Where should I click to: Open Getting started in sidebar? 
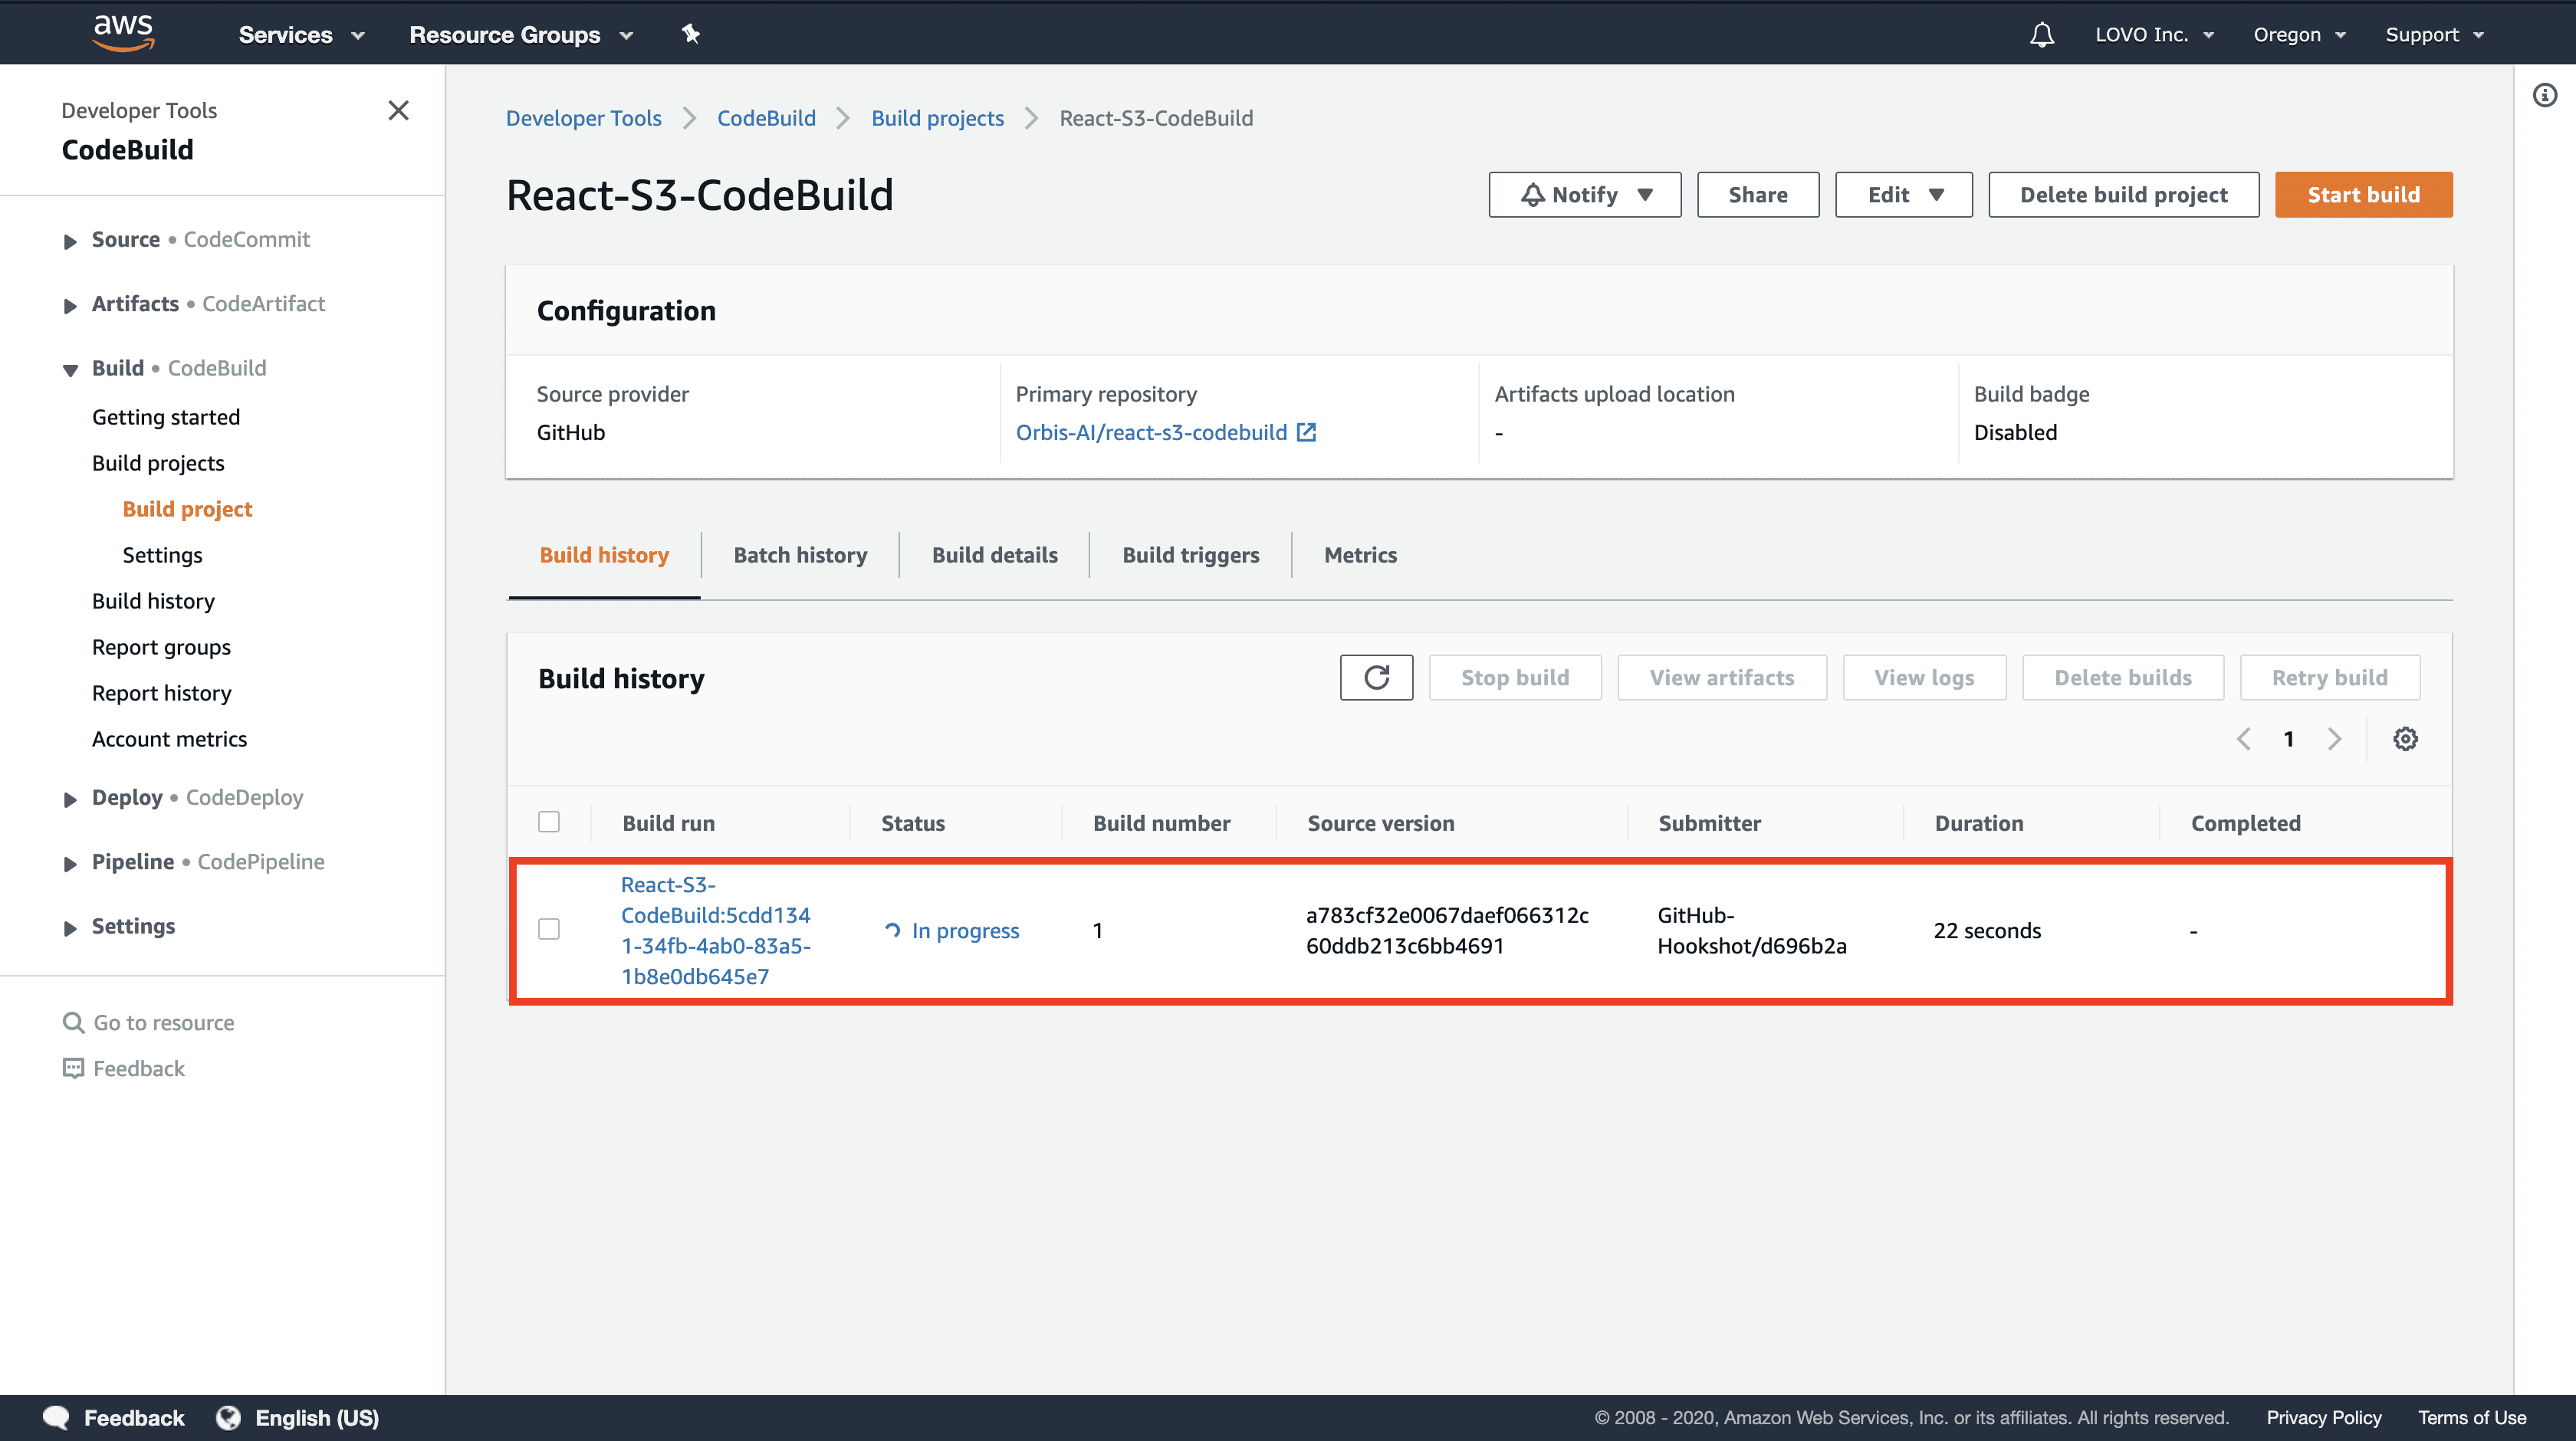166,416
